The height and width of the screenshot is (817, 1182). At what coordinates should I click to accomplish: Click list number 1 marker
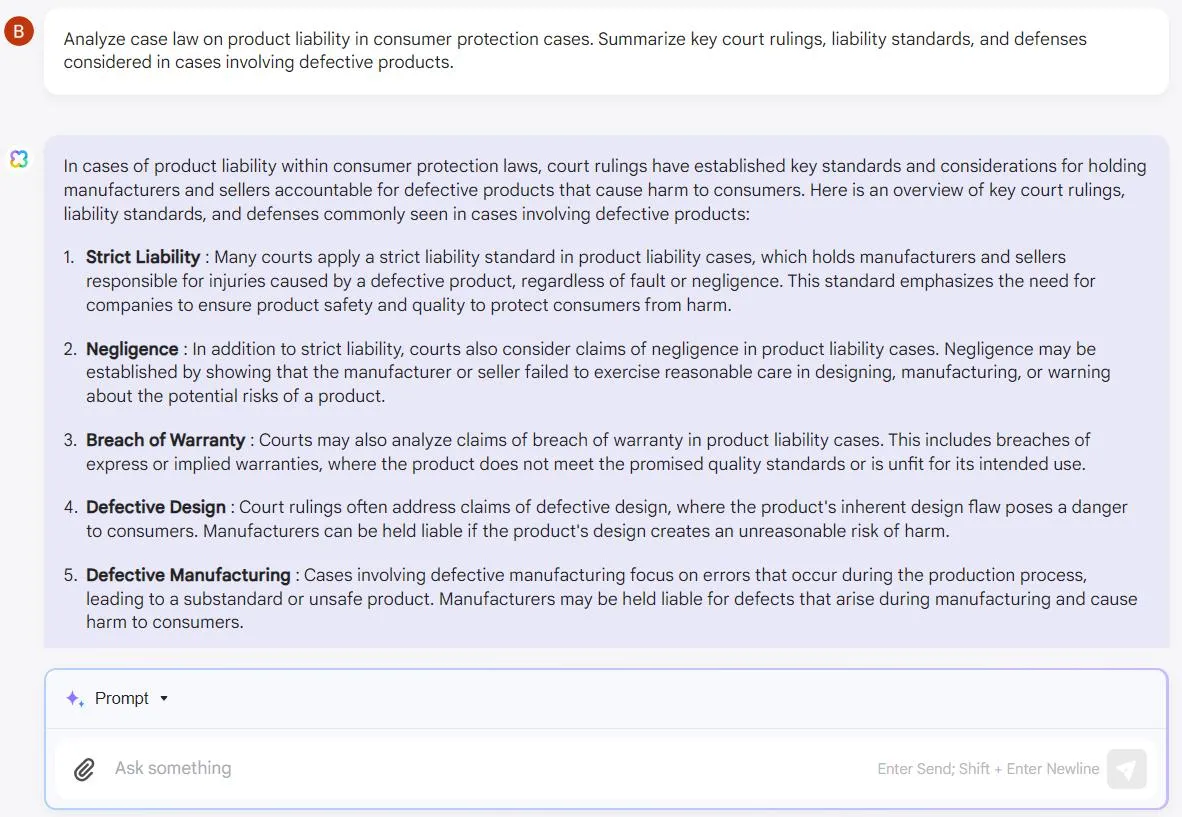69,257
